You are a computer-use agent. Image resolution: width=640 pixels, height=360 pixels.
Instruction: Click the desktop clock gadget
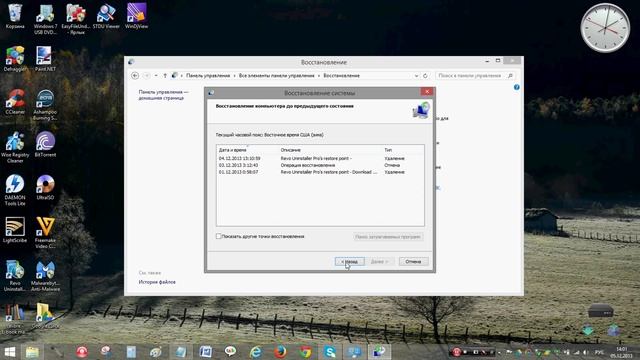coord(605,28)
